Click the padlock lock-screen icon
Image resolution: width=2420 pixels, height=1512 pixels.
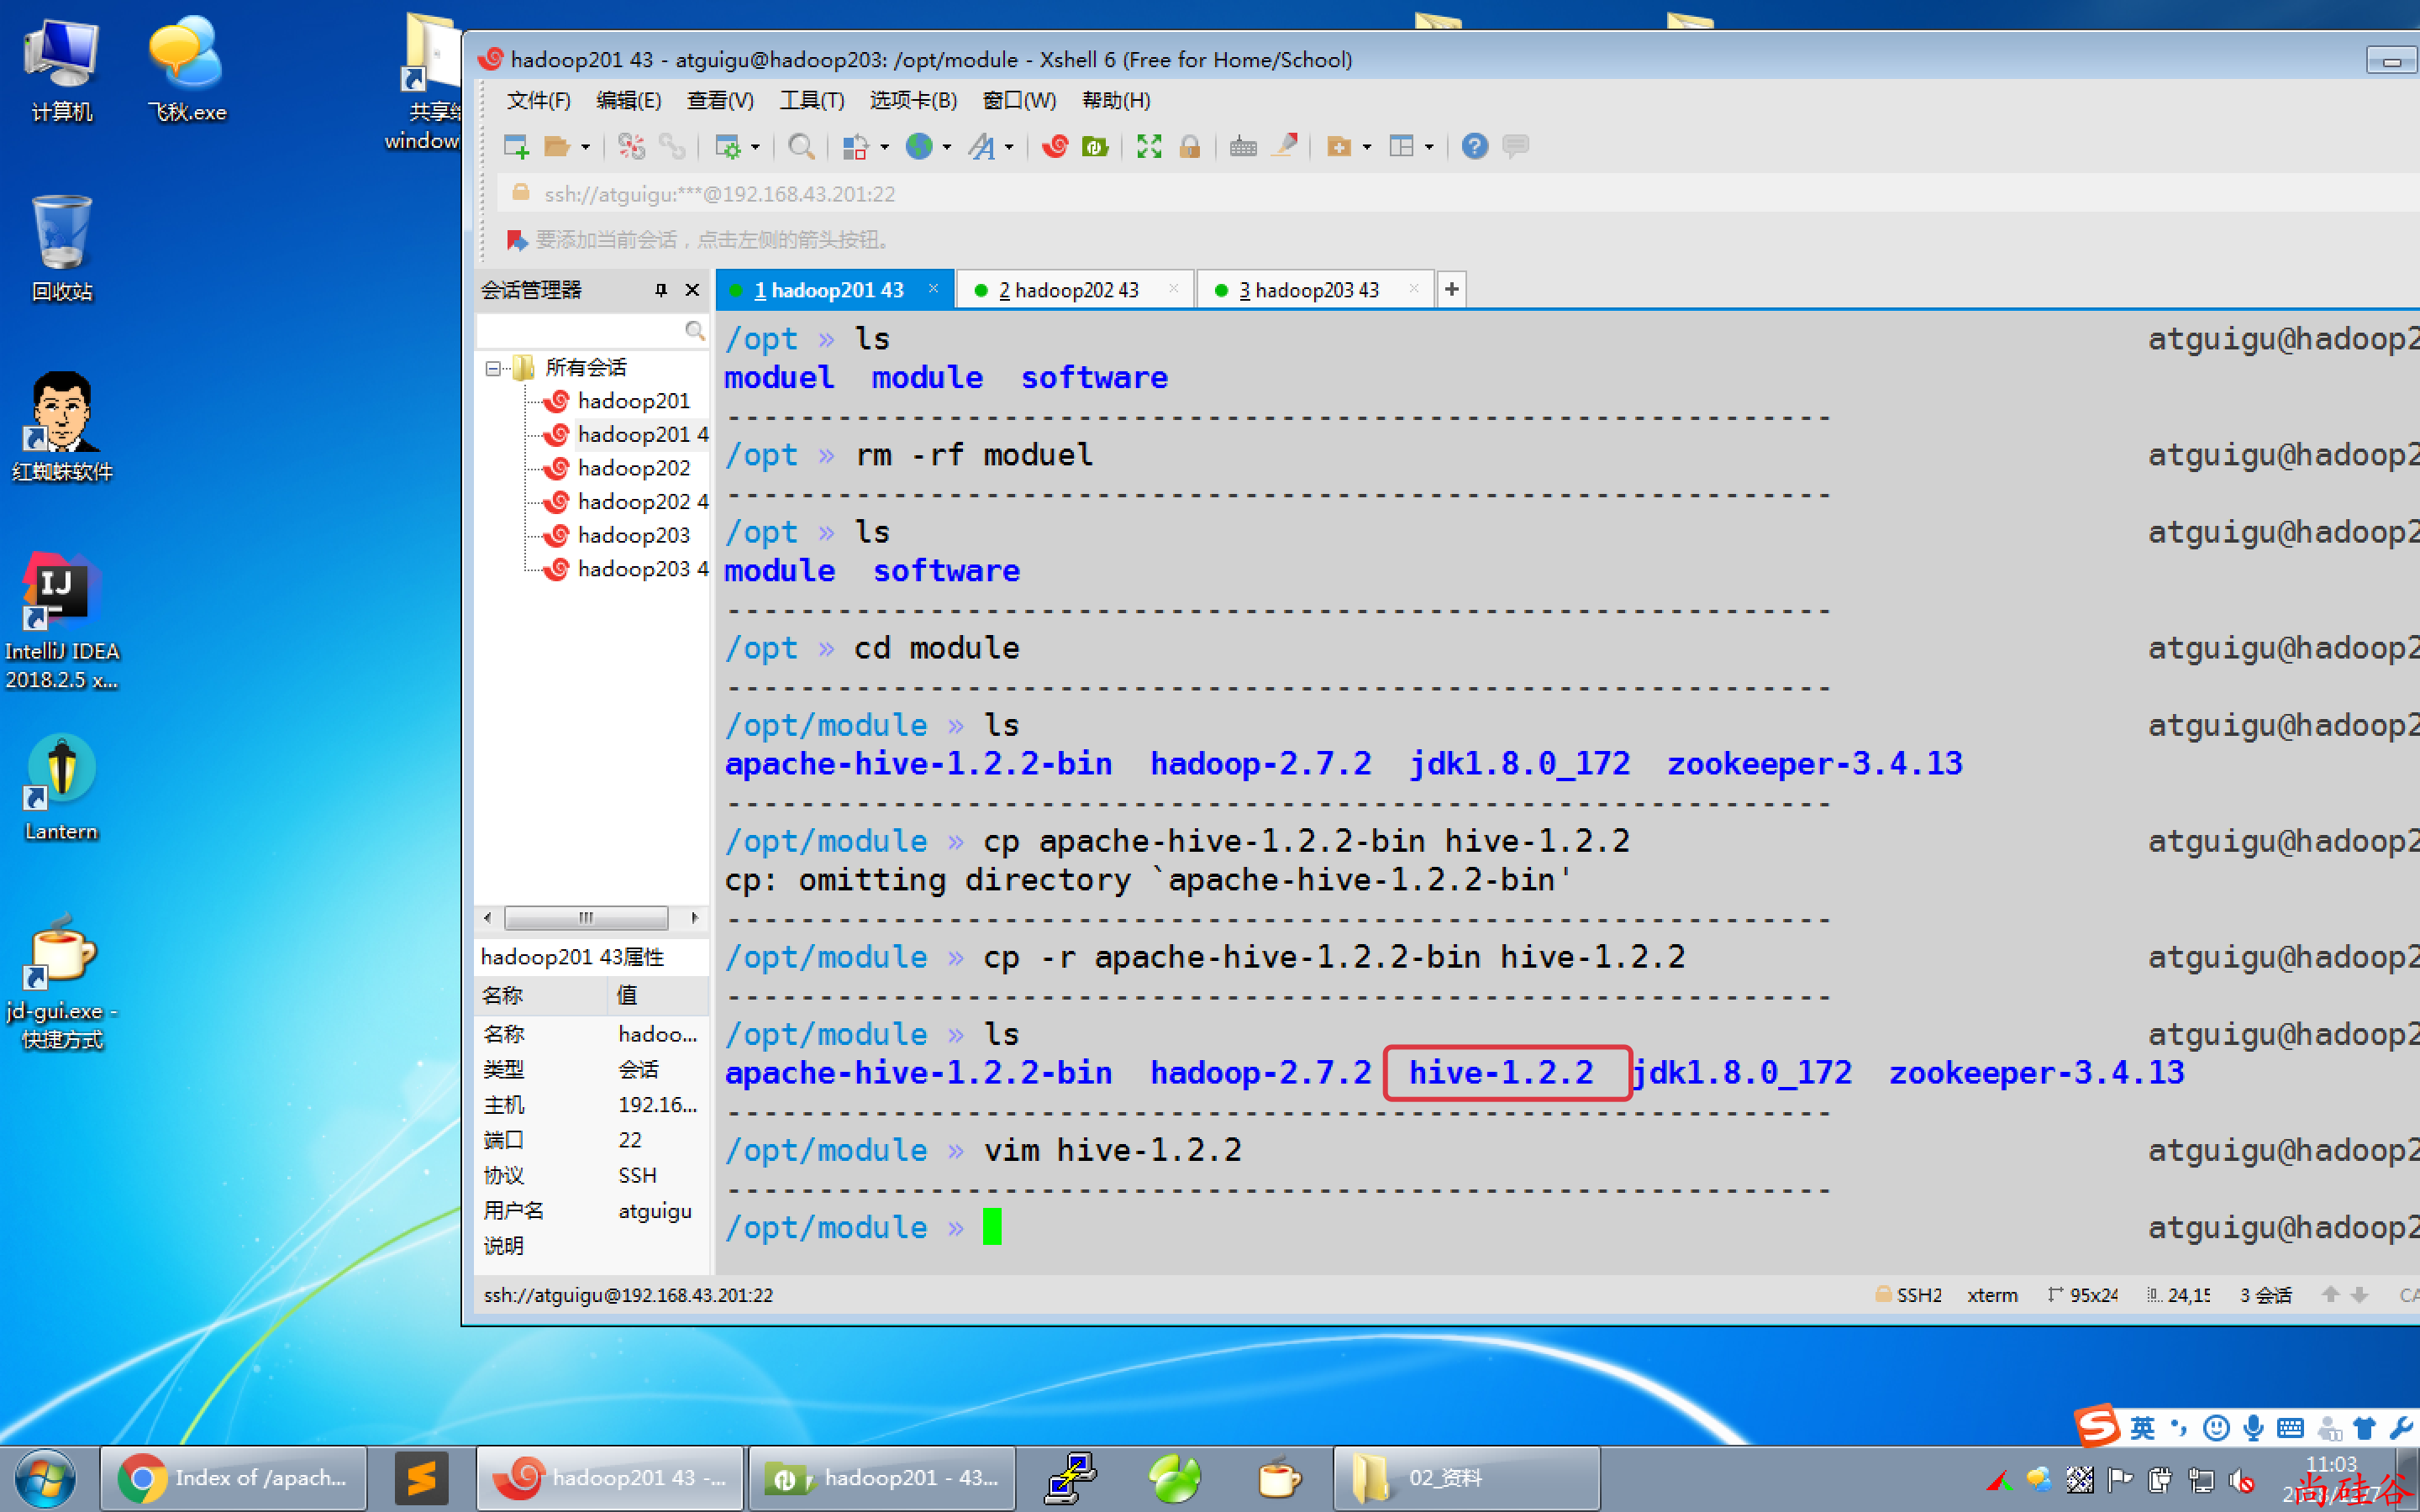pos(1190,147)
